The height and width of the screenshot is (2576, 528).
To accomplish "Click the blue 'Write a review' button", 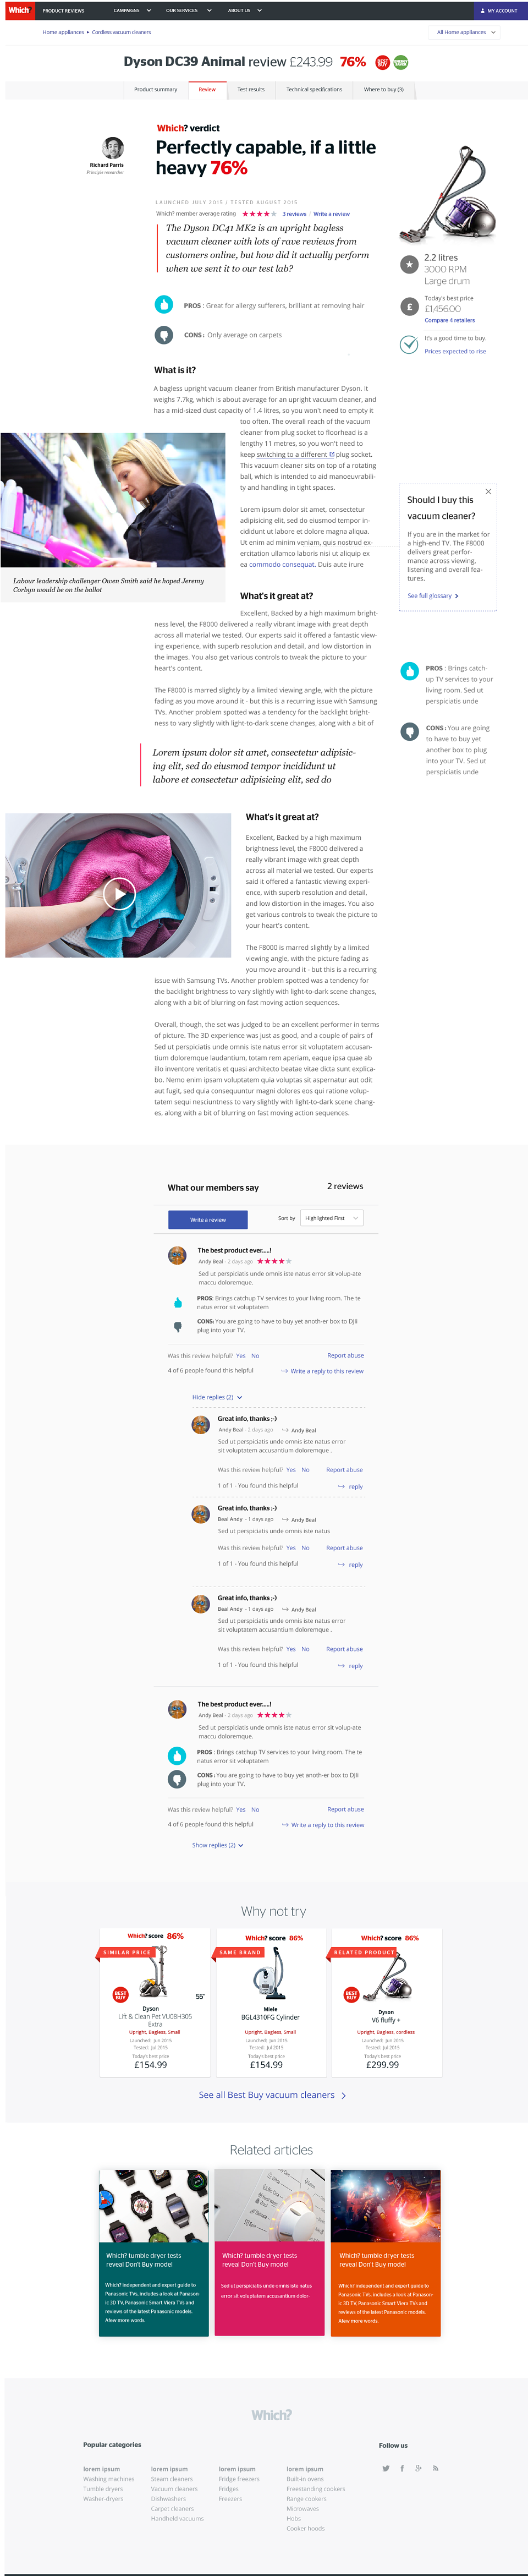I will tap(208, 1219).
